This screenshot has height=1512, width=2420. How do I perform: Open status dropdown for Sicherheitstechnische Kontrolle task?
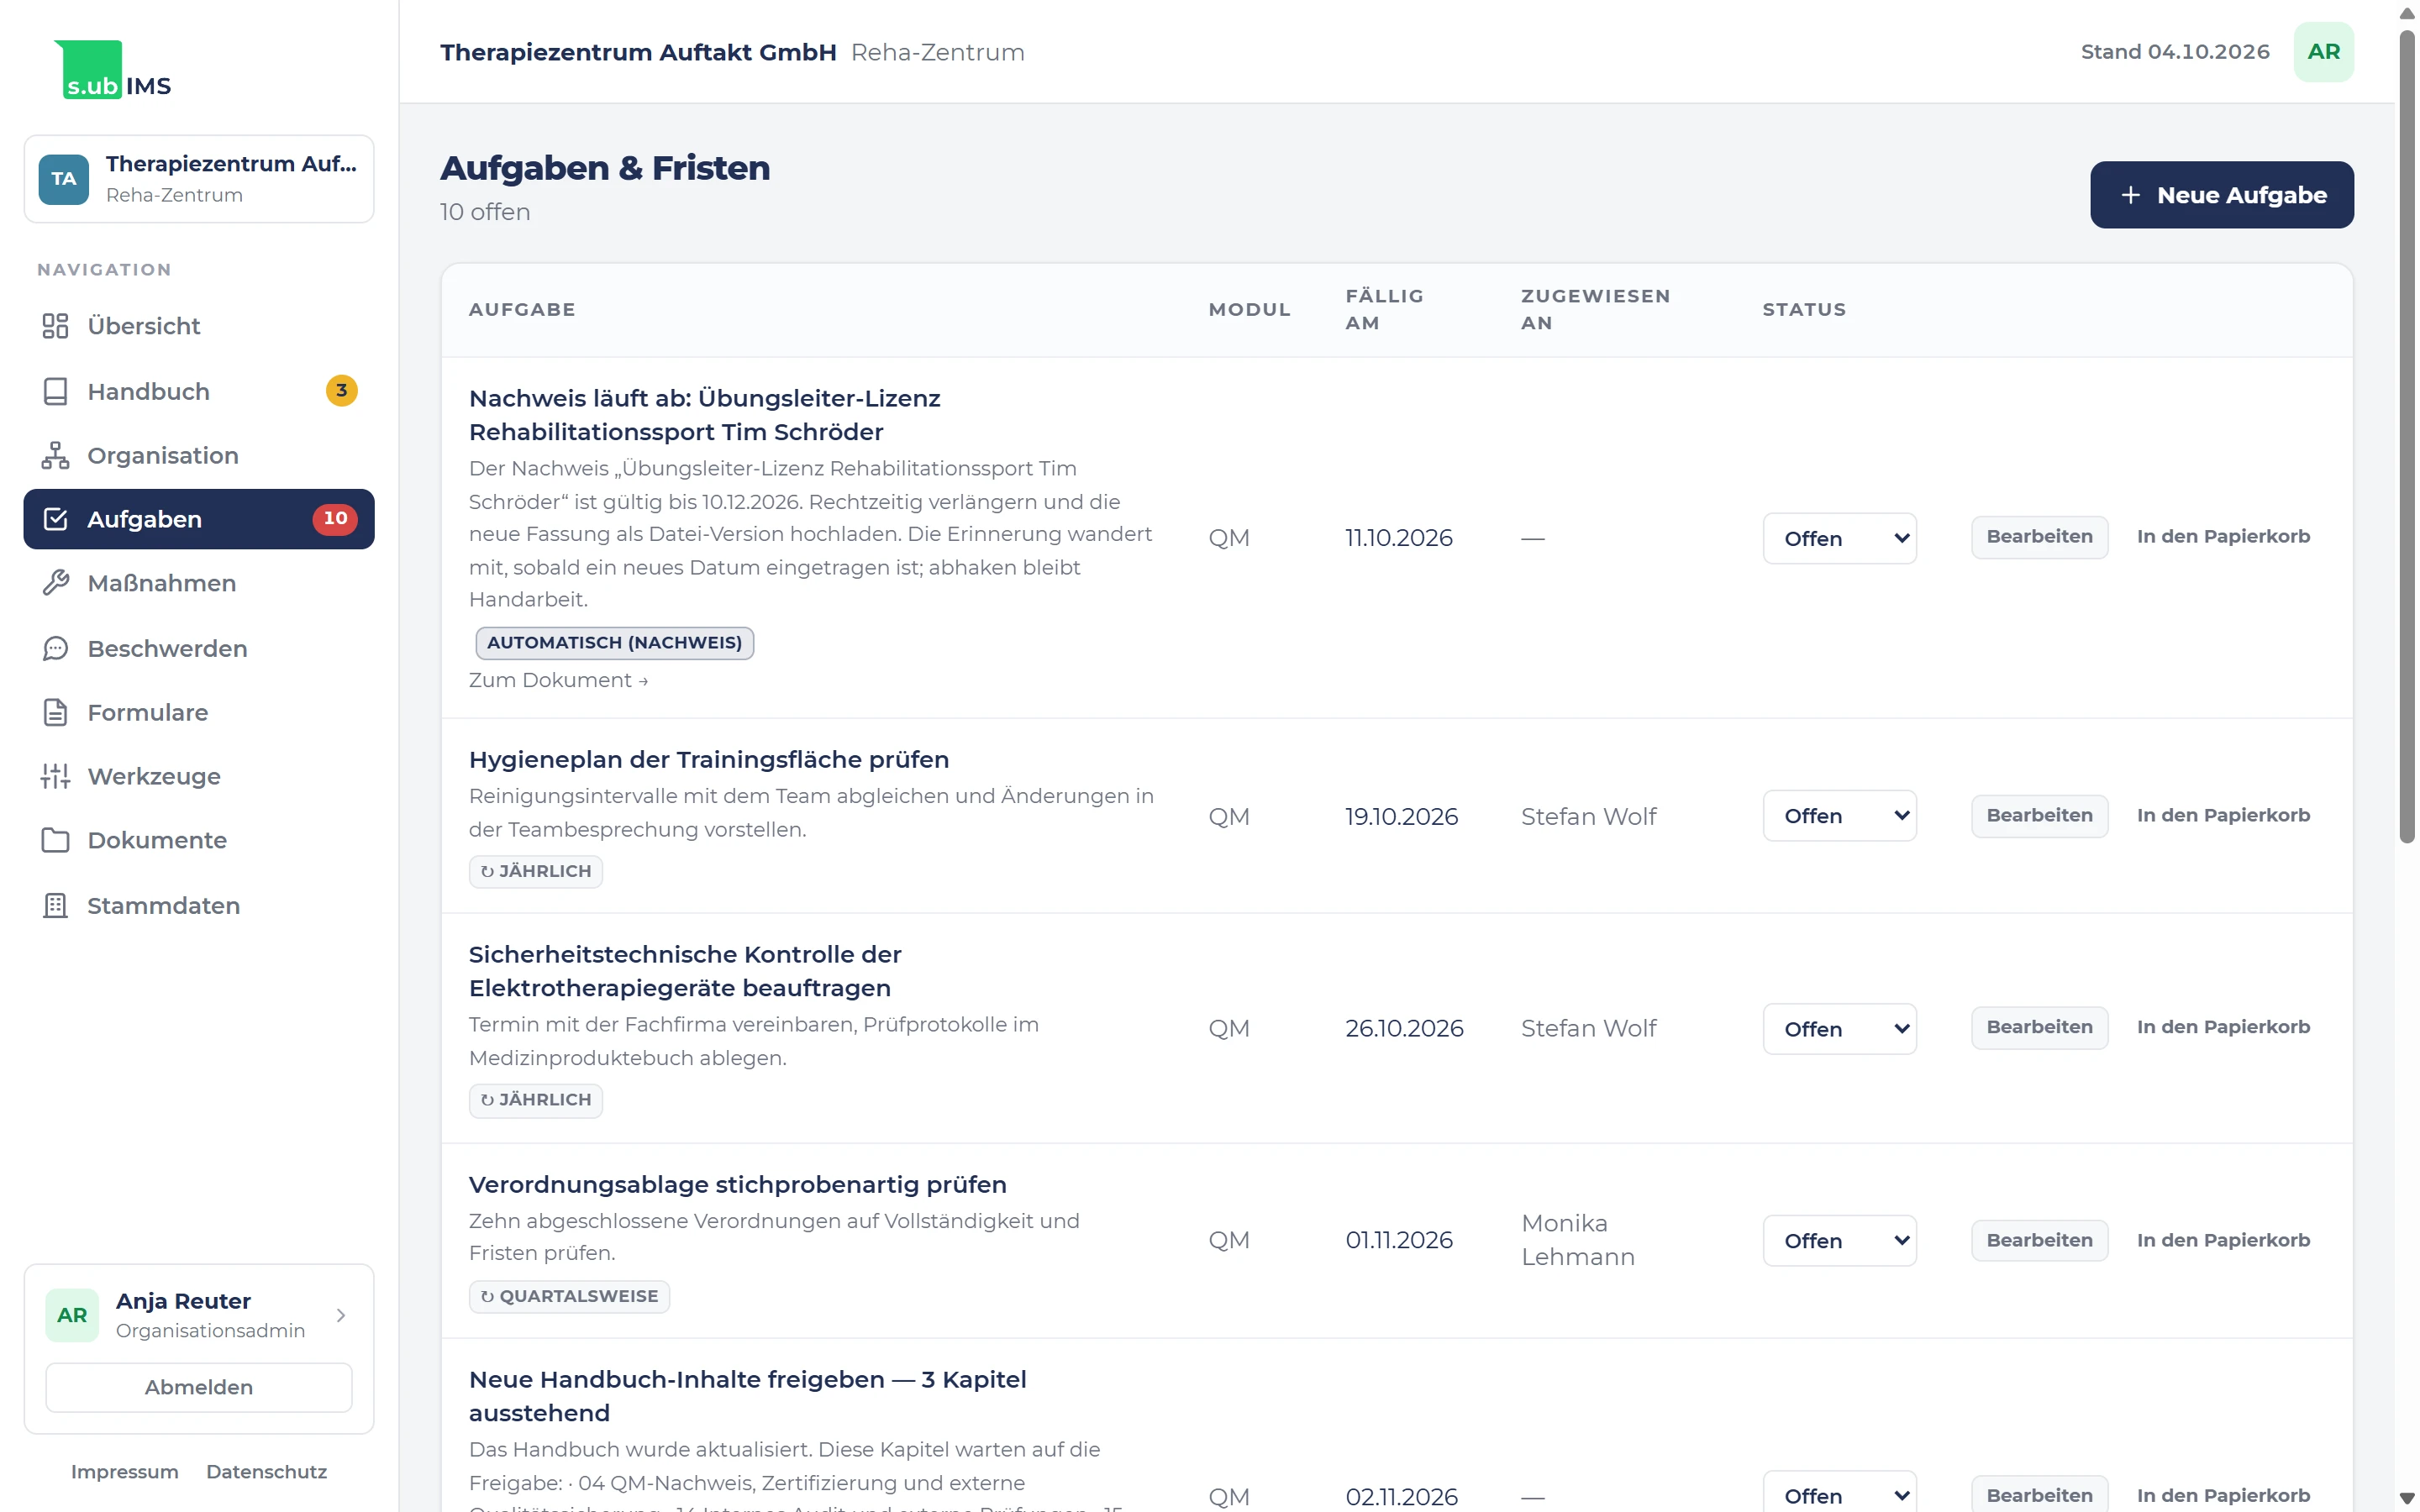(x=1839, y=1029)
